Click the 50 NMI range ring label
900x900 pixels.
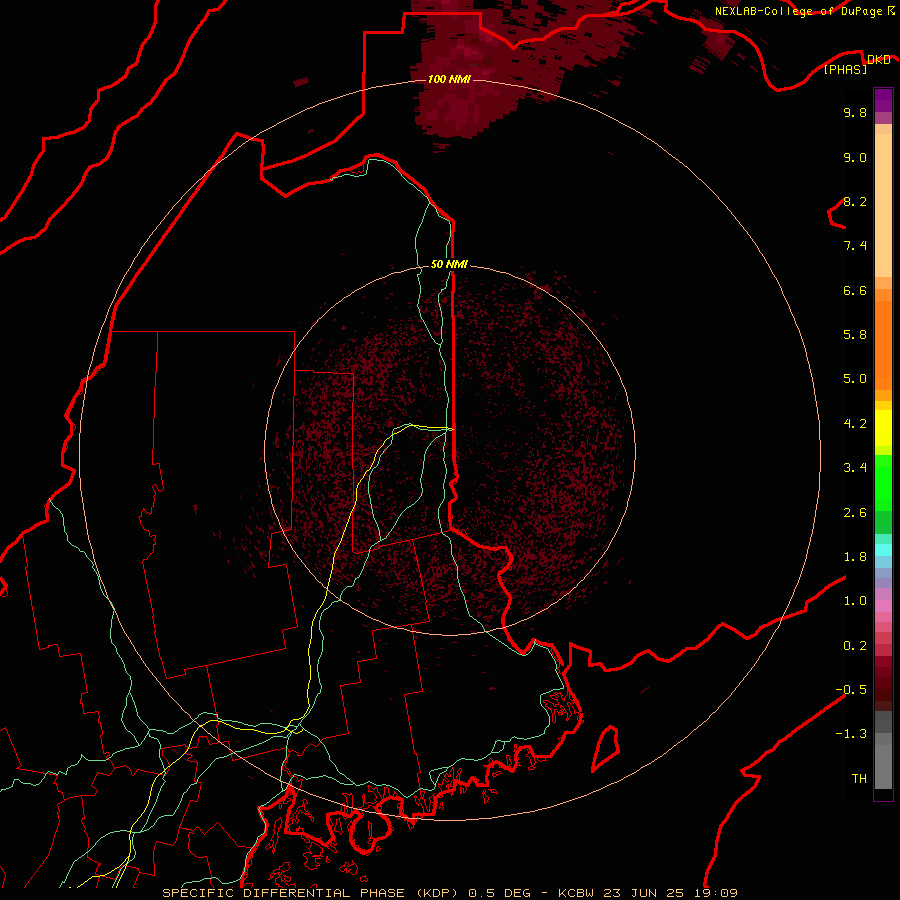click(x=449, y=264)
